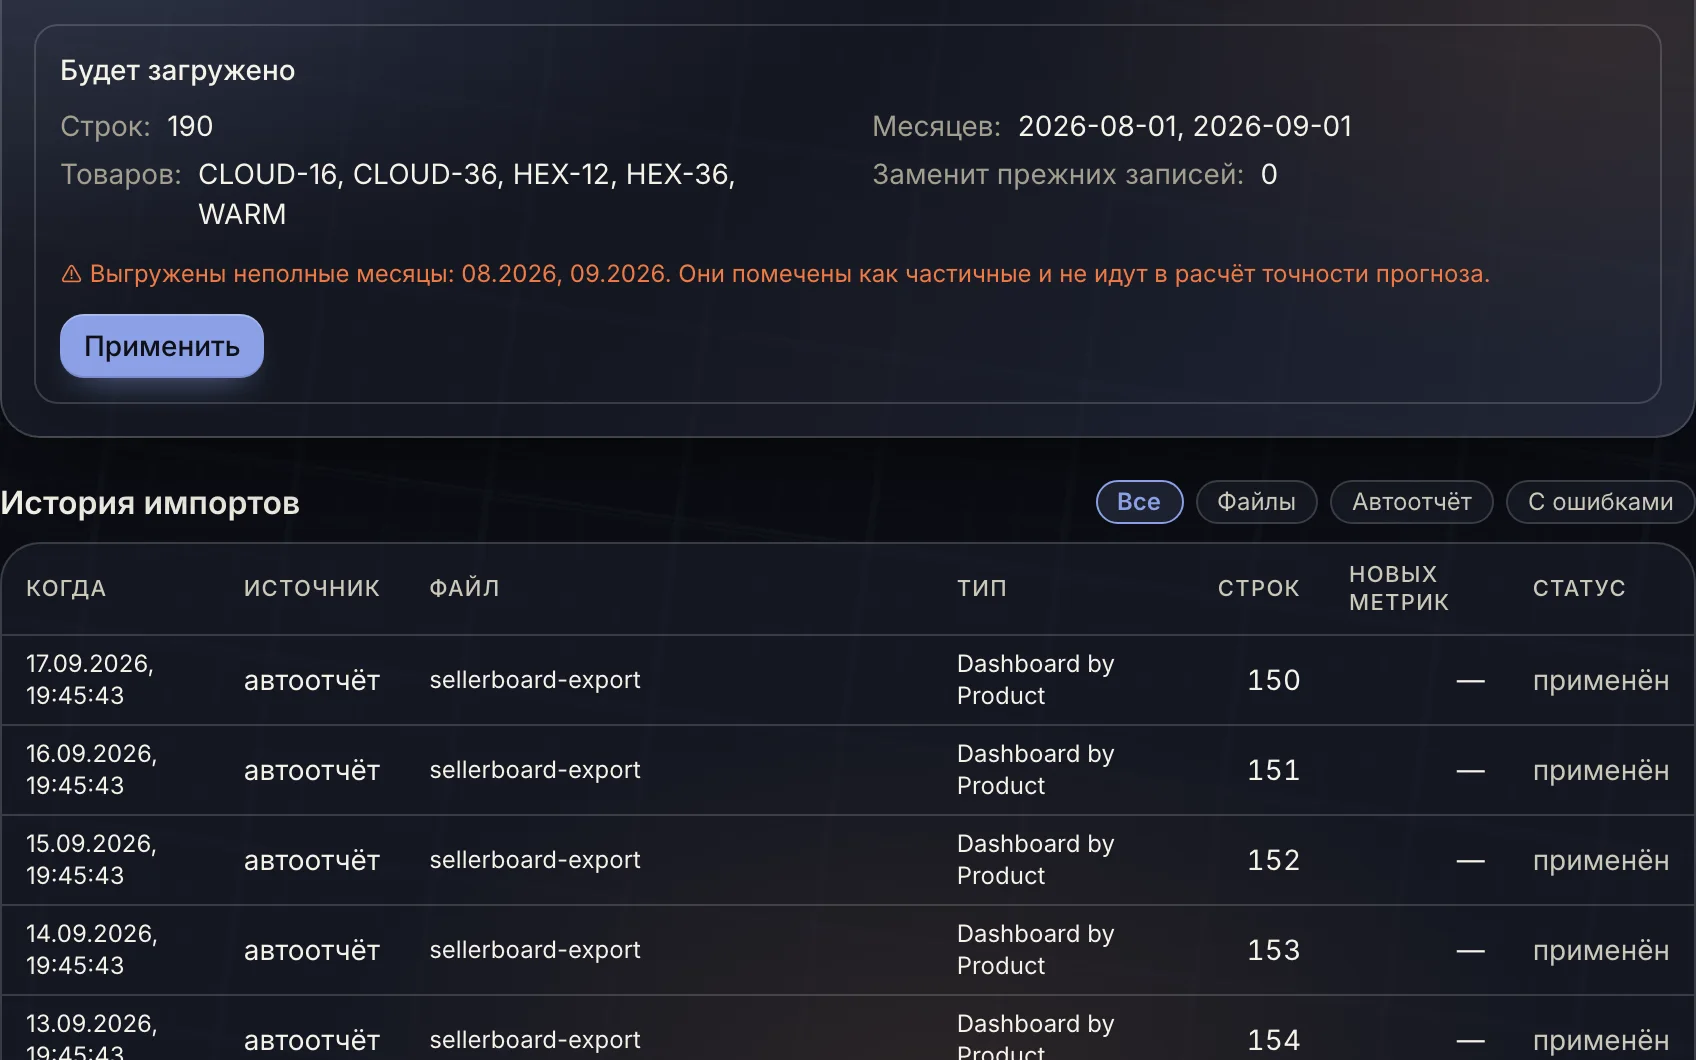Select the 16.09.2026, 19:45:43 date cell
The height and width of the screenshot is (1060, 1696).
(x=92, y=770)
